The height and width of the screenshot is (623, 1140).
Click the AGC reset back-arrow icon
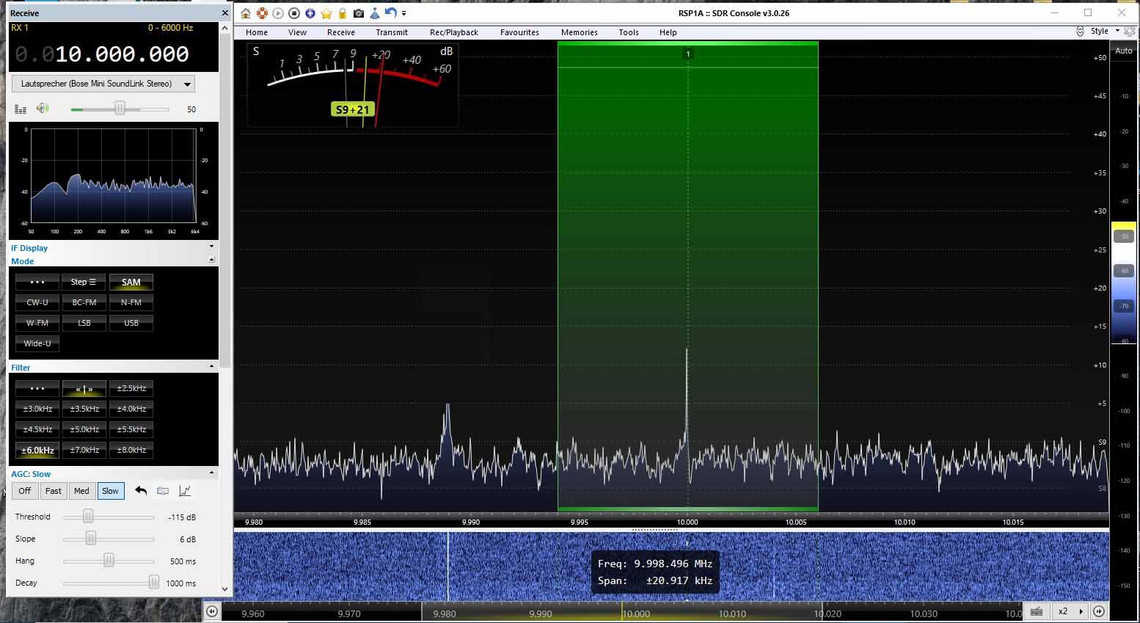(141, 491)
